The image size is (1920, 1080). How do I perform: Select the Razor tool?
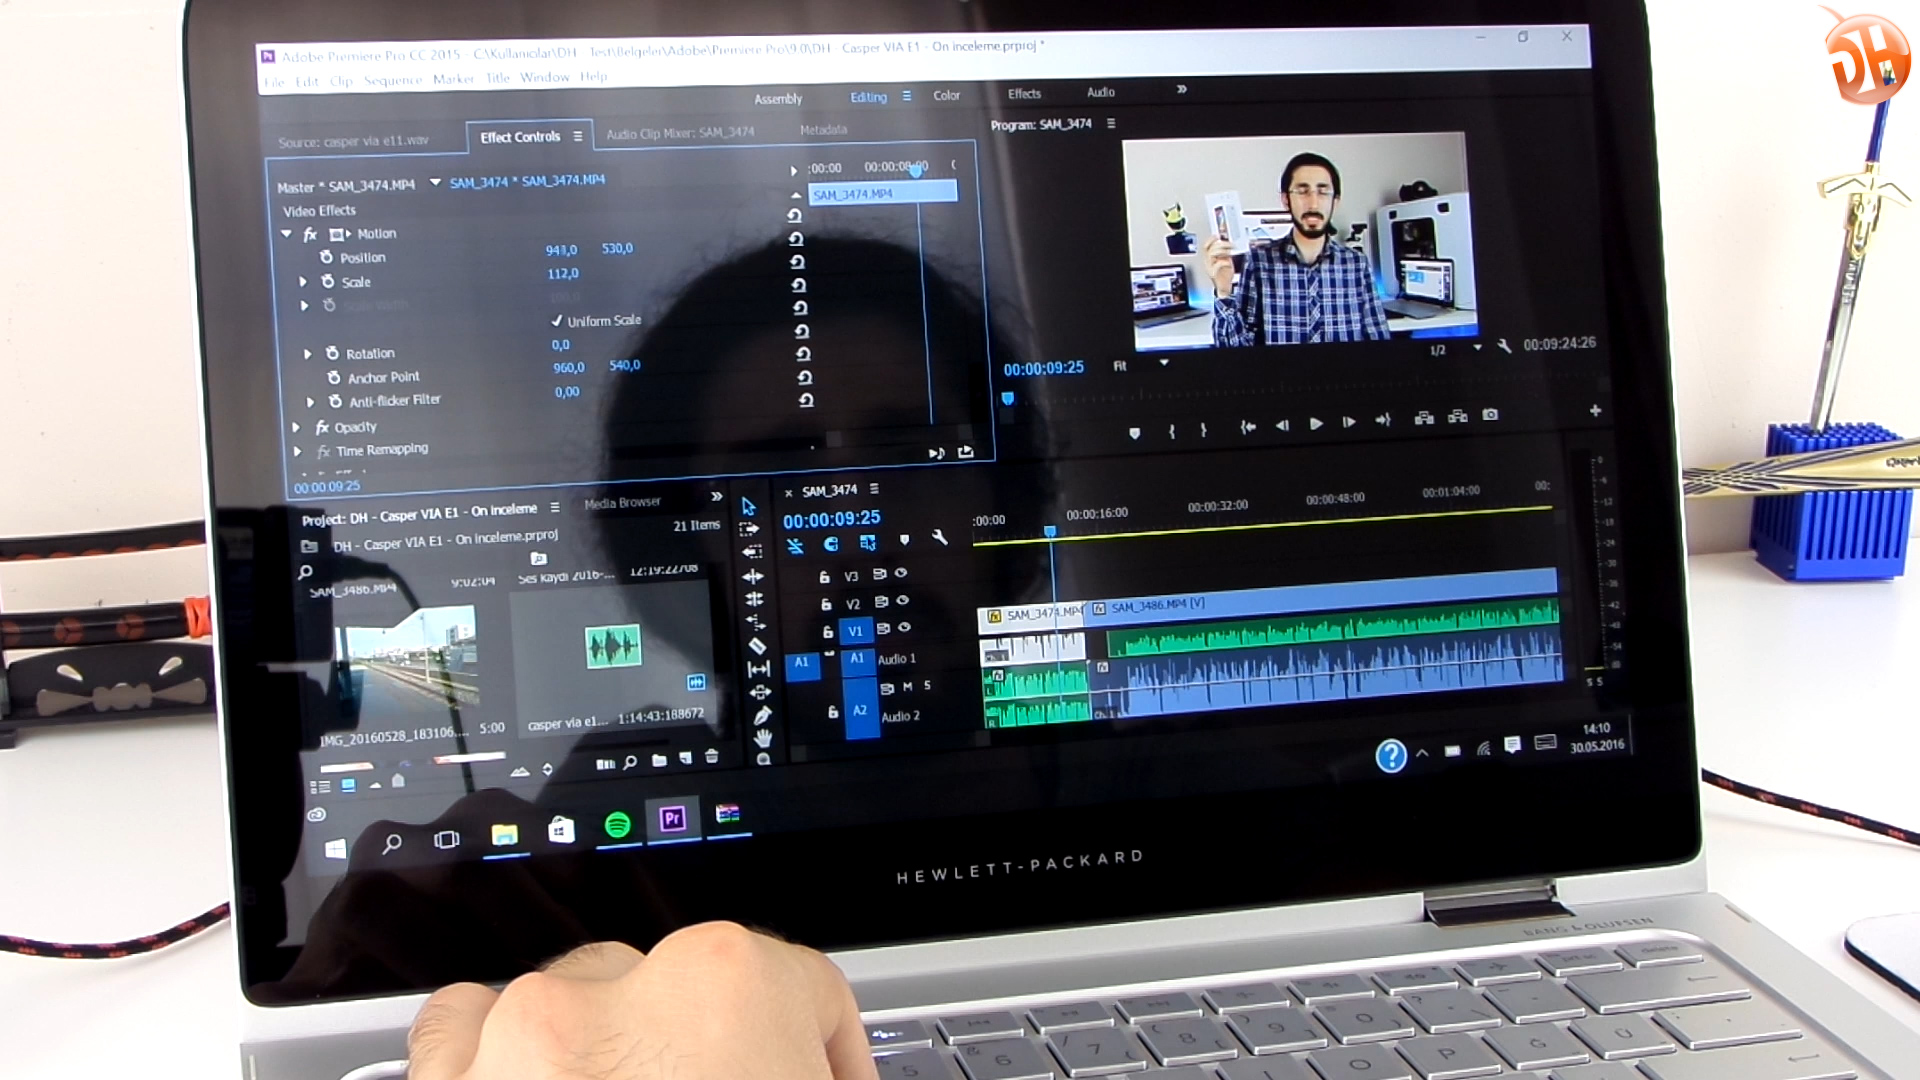click(x=757, y=645)
